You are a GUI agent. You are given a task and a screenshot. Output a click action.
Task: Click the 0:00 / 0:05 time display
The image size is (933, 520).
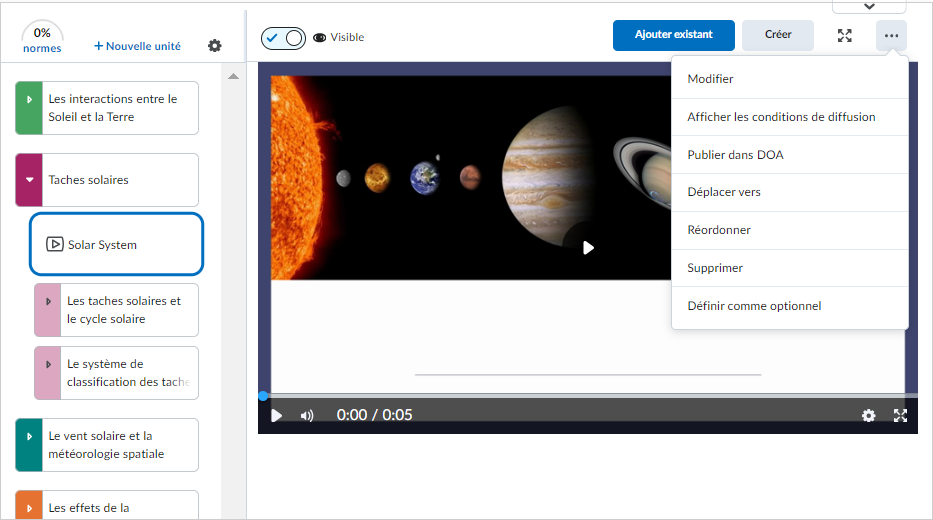coord(374,415)
